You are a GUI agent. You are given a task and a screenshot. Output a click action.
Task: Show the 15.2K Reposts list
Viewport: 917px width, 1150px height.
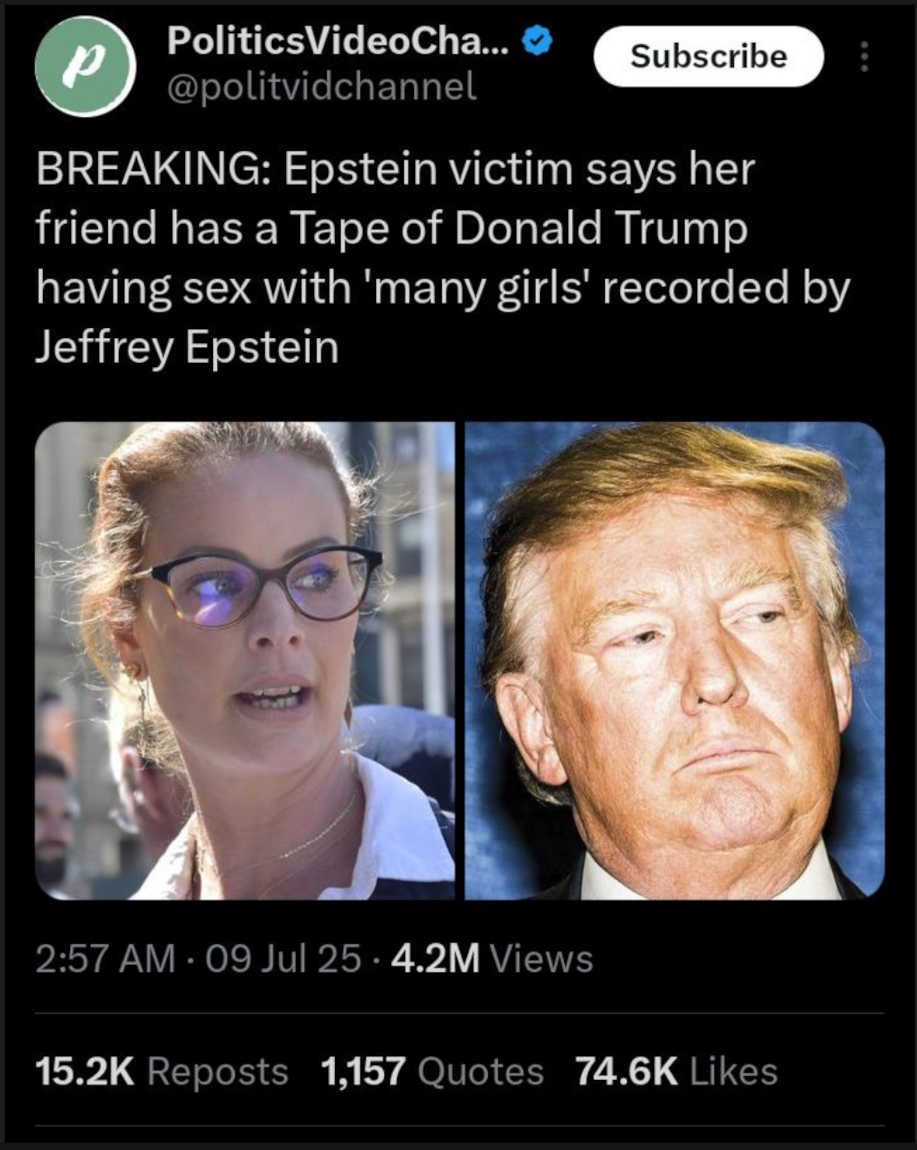point(161,1072)
